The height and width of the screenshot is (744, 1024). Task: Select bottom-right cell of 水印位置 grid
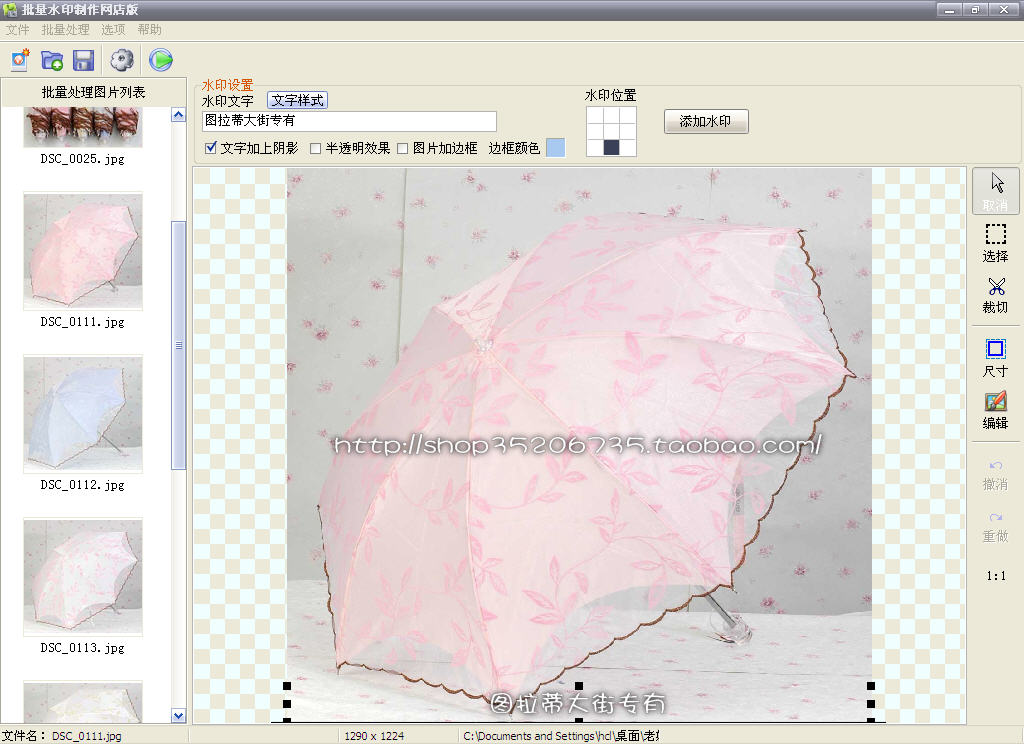(628, 148)
